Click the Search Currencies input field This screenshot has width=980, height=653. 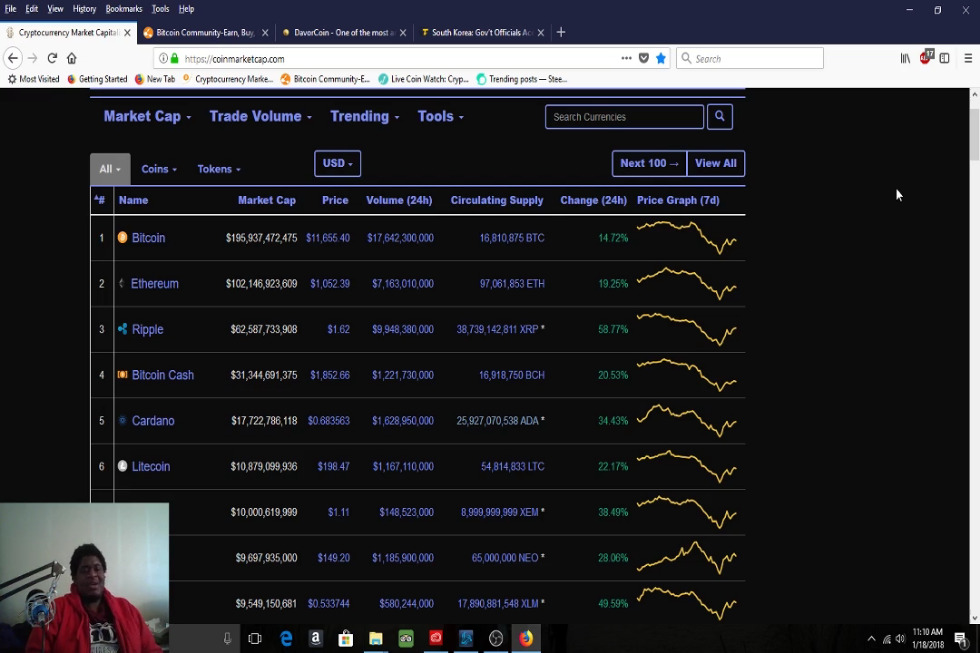coord(624,116)
